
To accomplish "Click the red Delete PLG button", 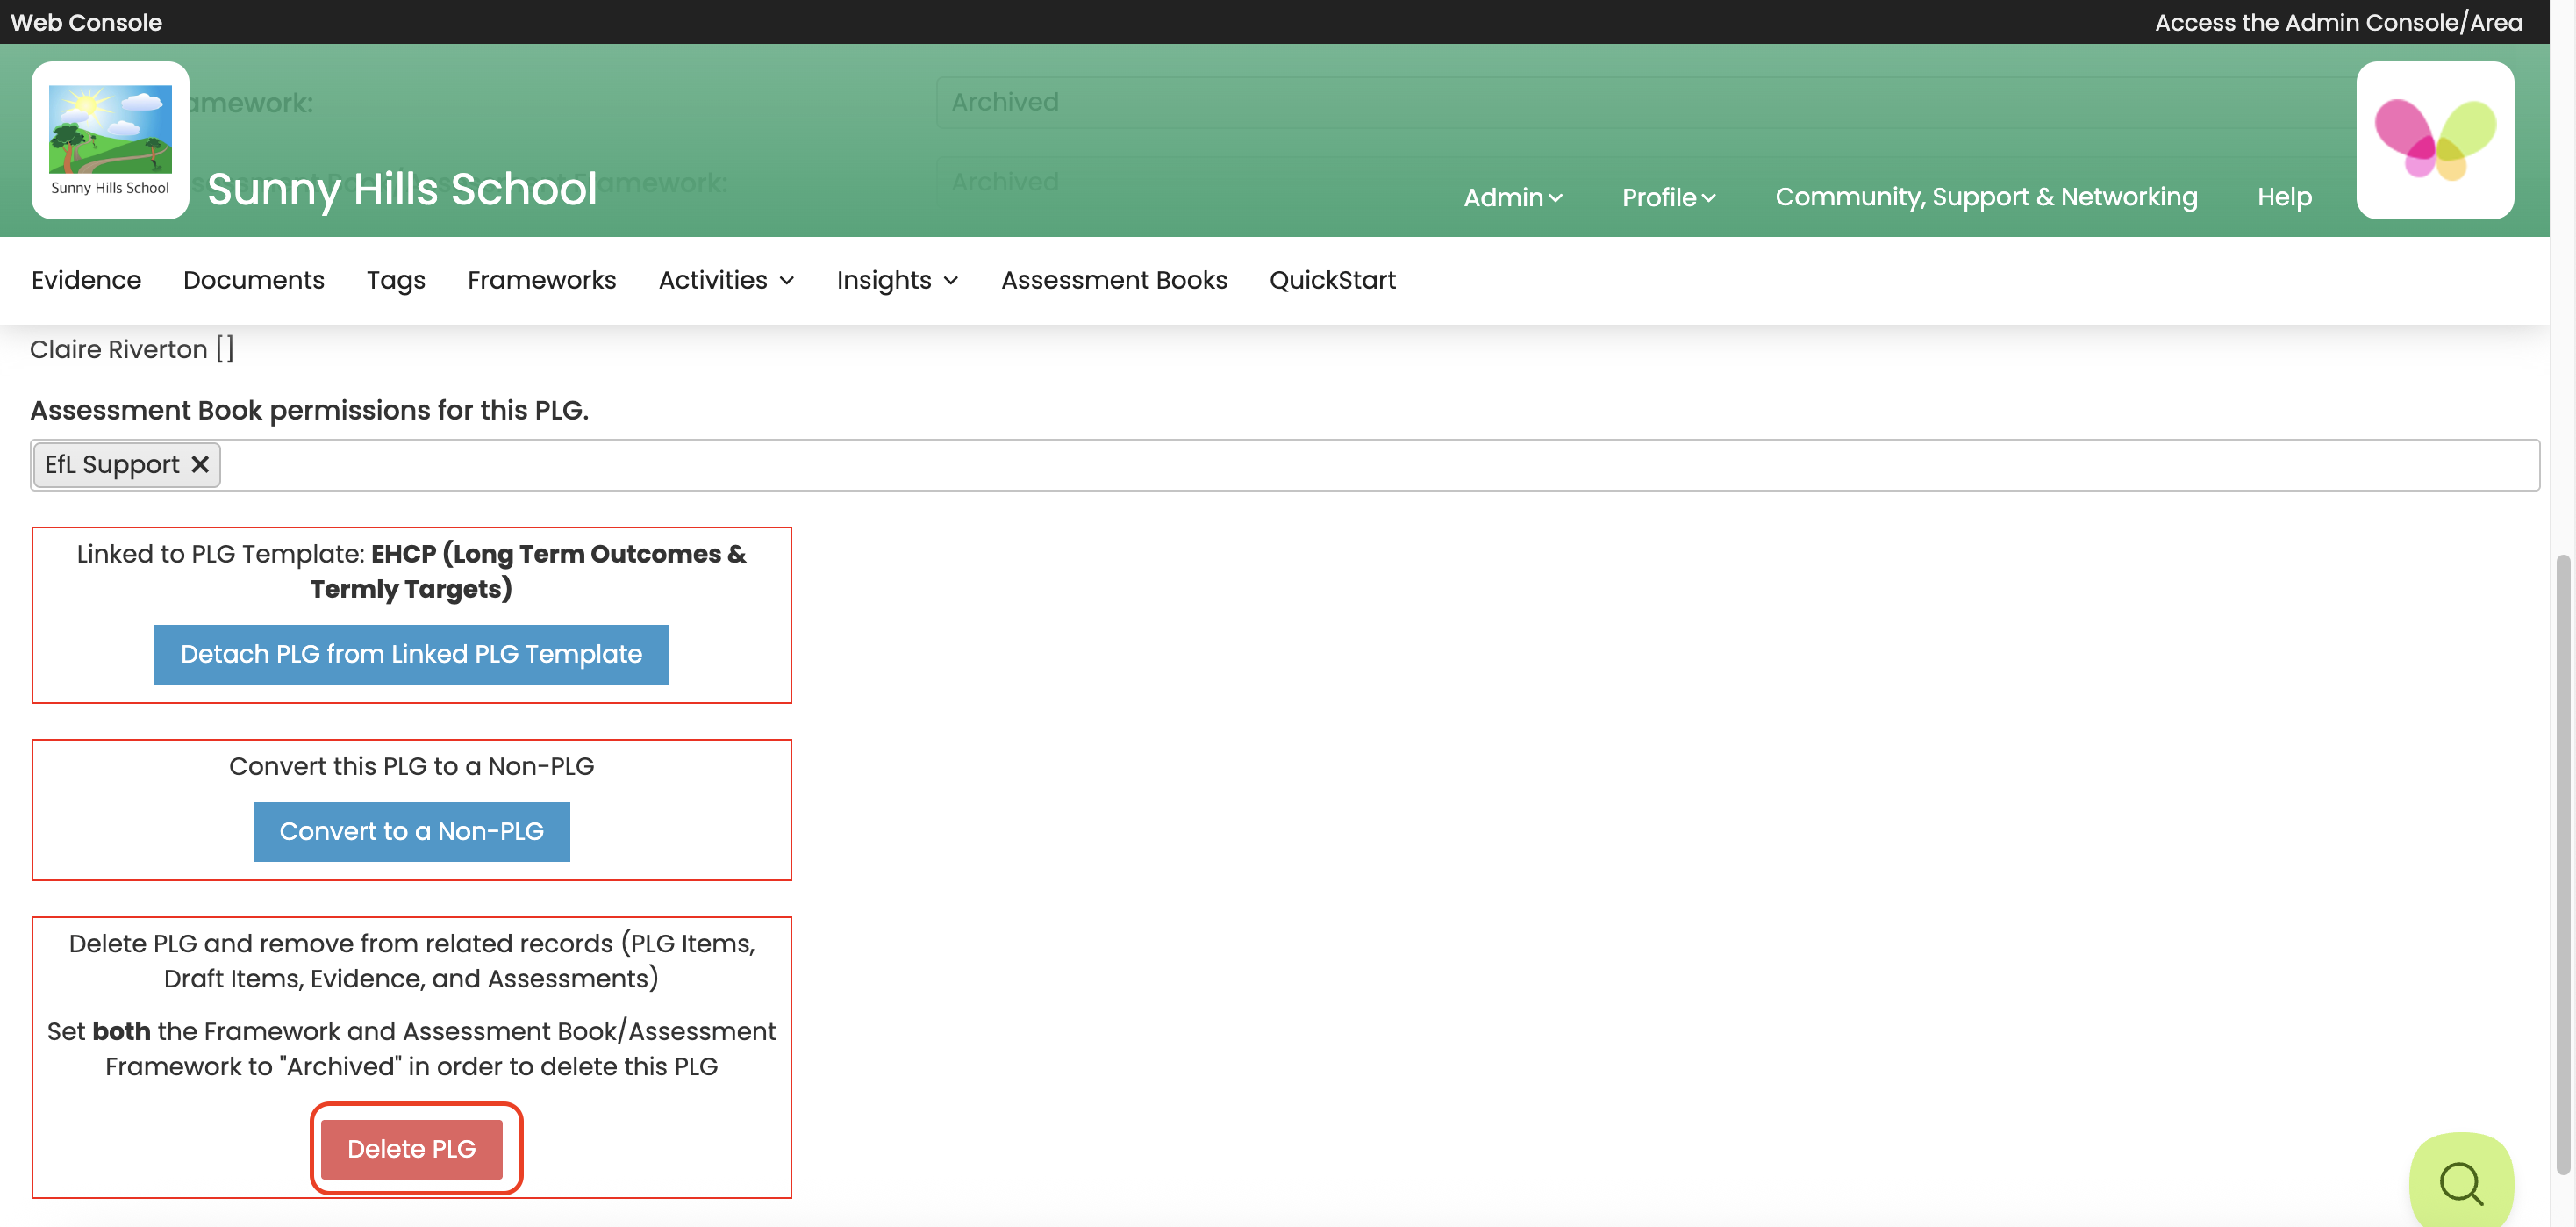I will [411, 1149].
